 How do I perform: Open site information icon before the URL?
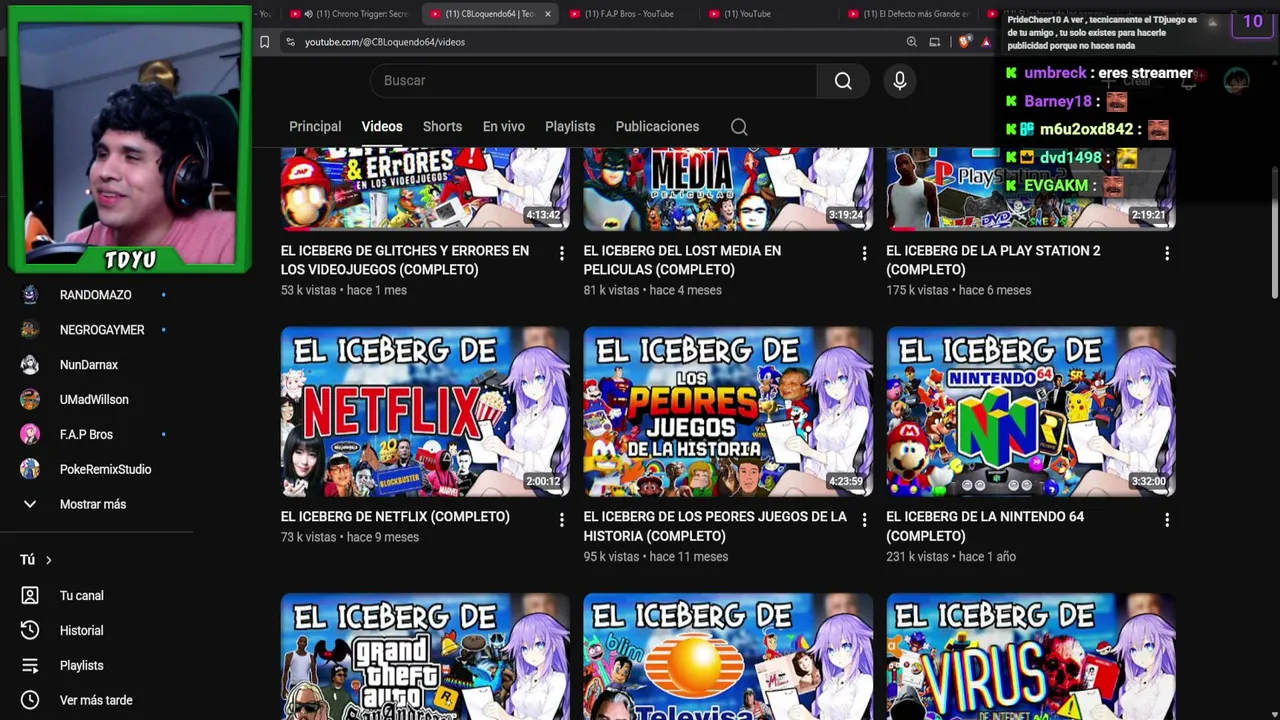tap(290, 42)
